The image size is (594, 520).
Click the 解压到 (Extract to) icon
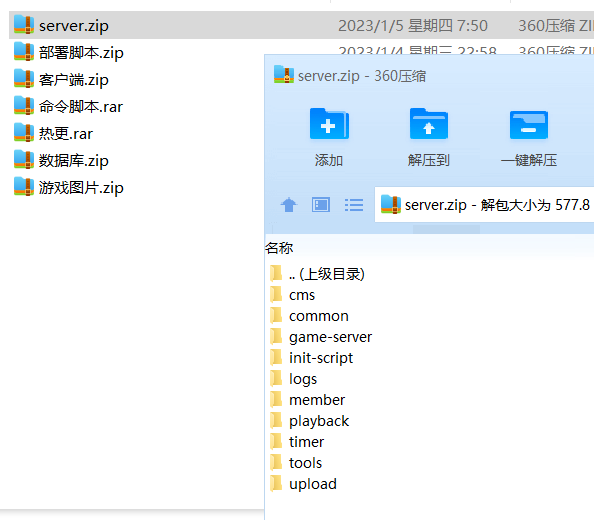pos(429,124)
